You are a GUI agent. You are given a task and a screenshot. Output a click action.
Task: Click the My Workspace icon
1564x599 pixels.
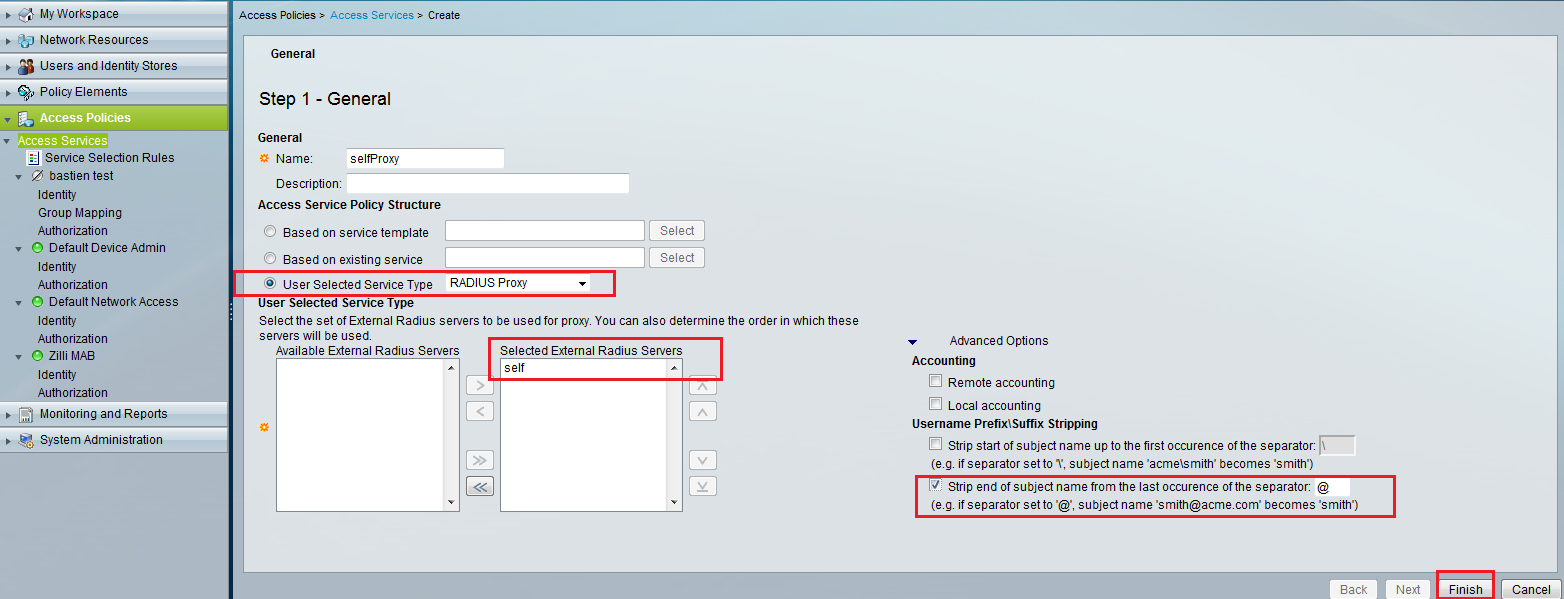(x=26, y=14)
